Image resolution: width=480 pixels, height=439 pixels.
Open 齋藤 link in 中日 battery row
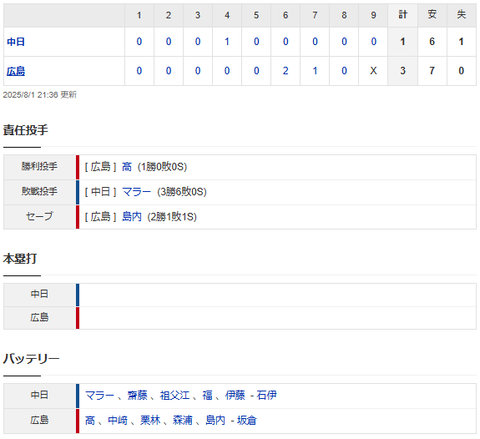click(137, 395)
